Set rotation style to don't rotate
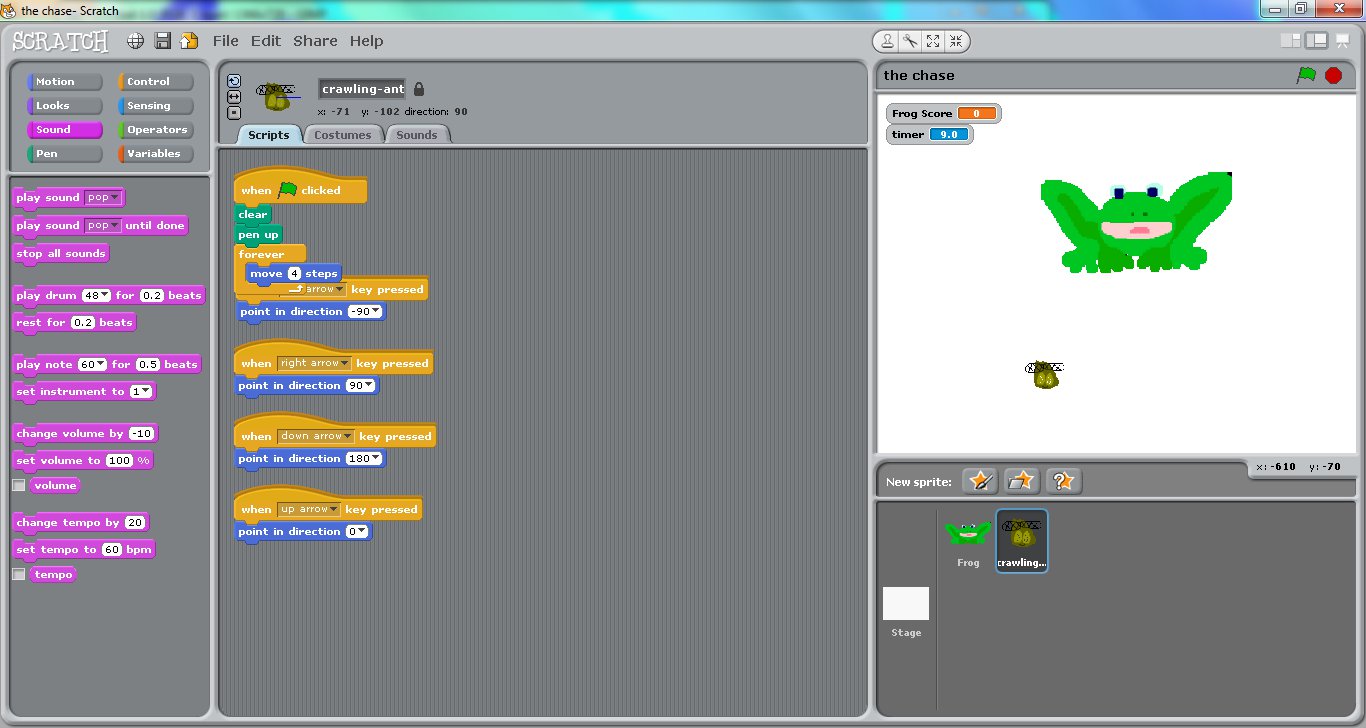This screenshot has height=728, width=1366. [x=234, y=112]
